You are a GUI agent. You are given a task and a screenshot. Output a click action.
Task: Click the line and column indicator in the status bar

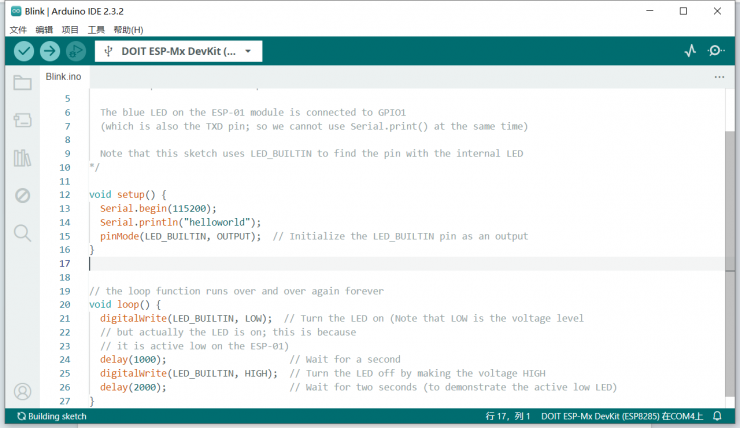tap(507, 416)
